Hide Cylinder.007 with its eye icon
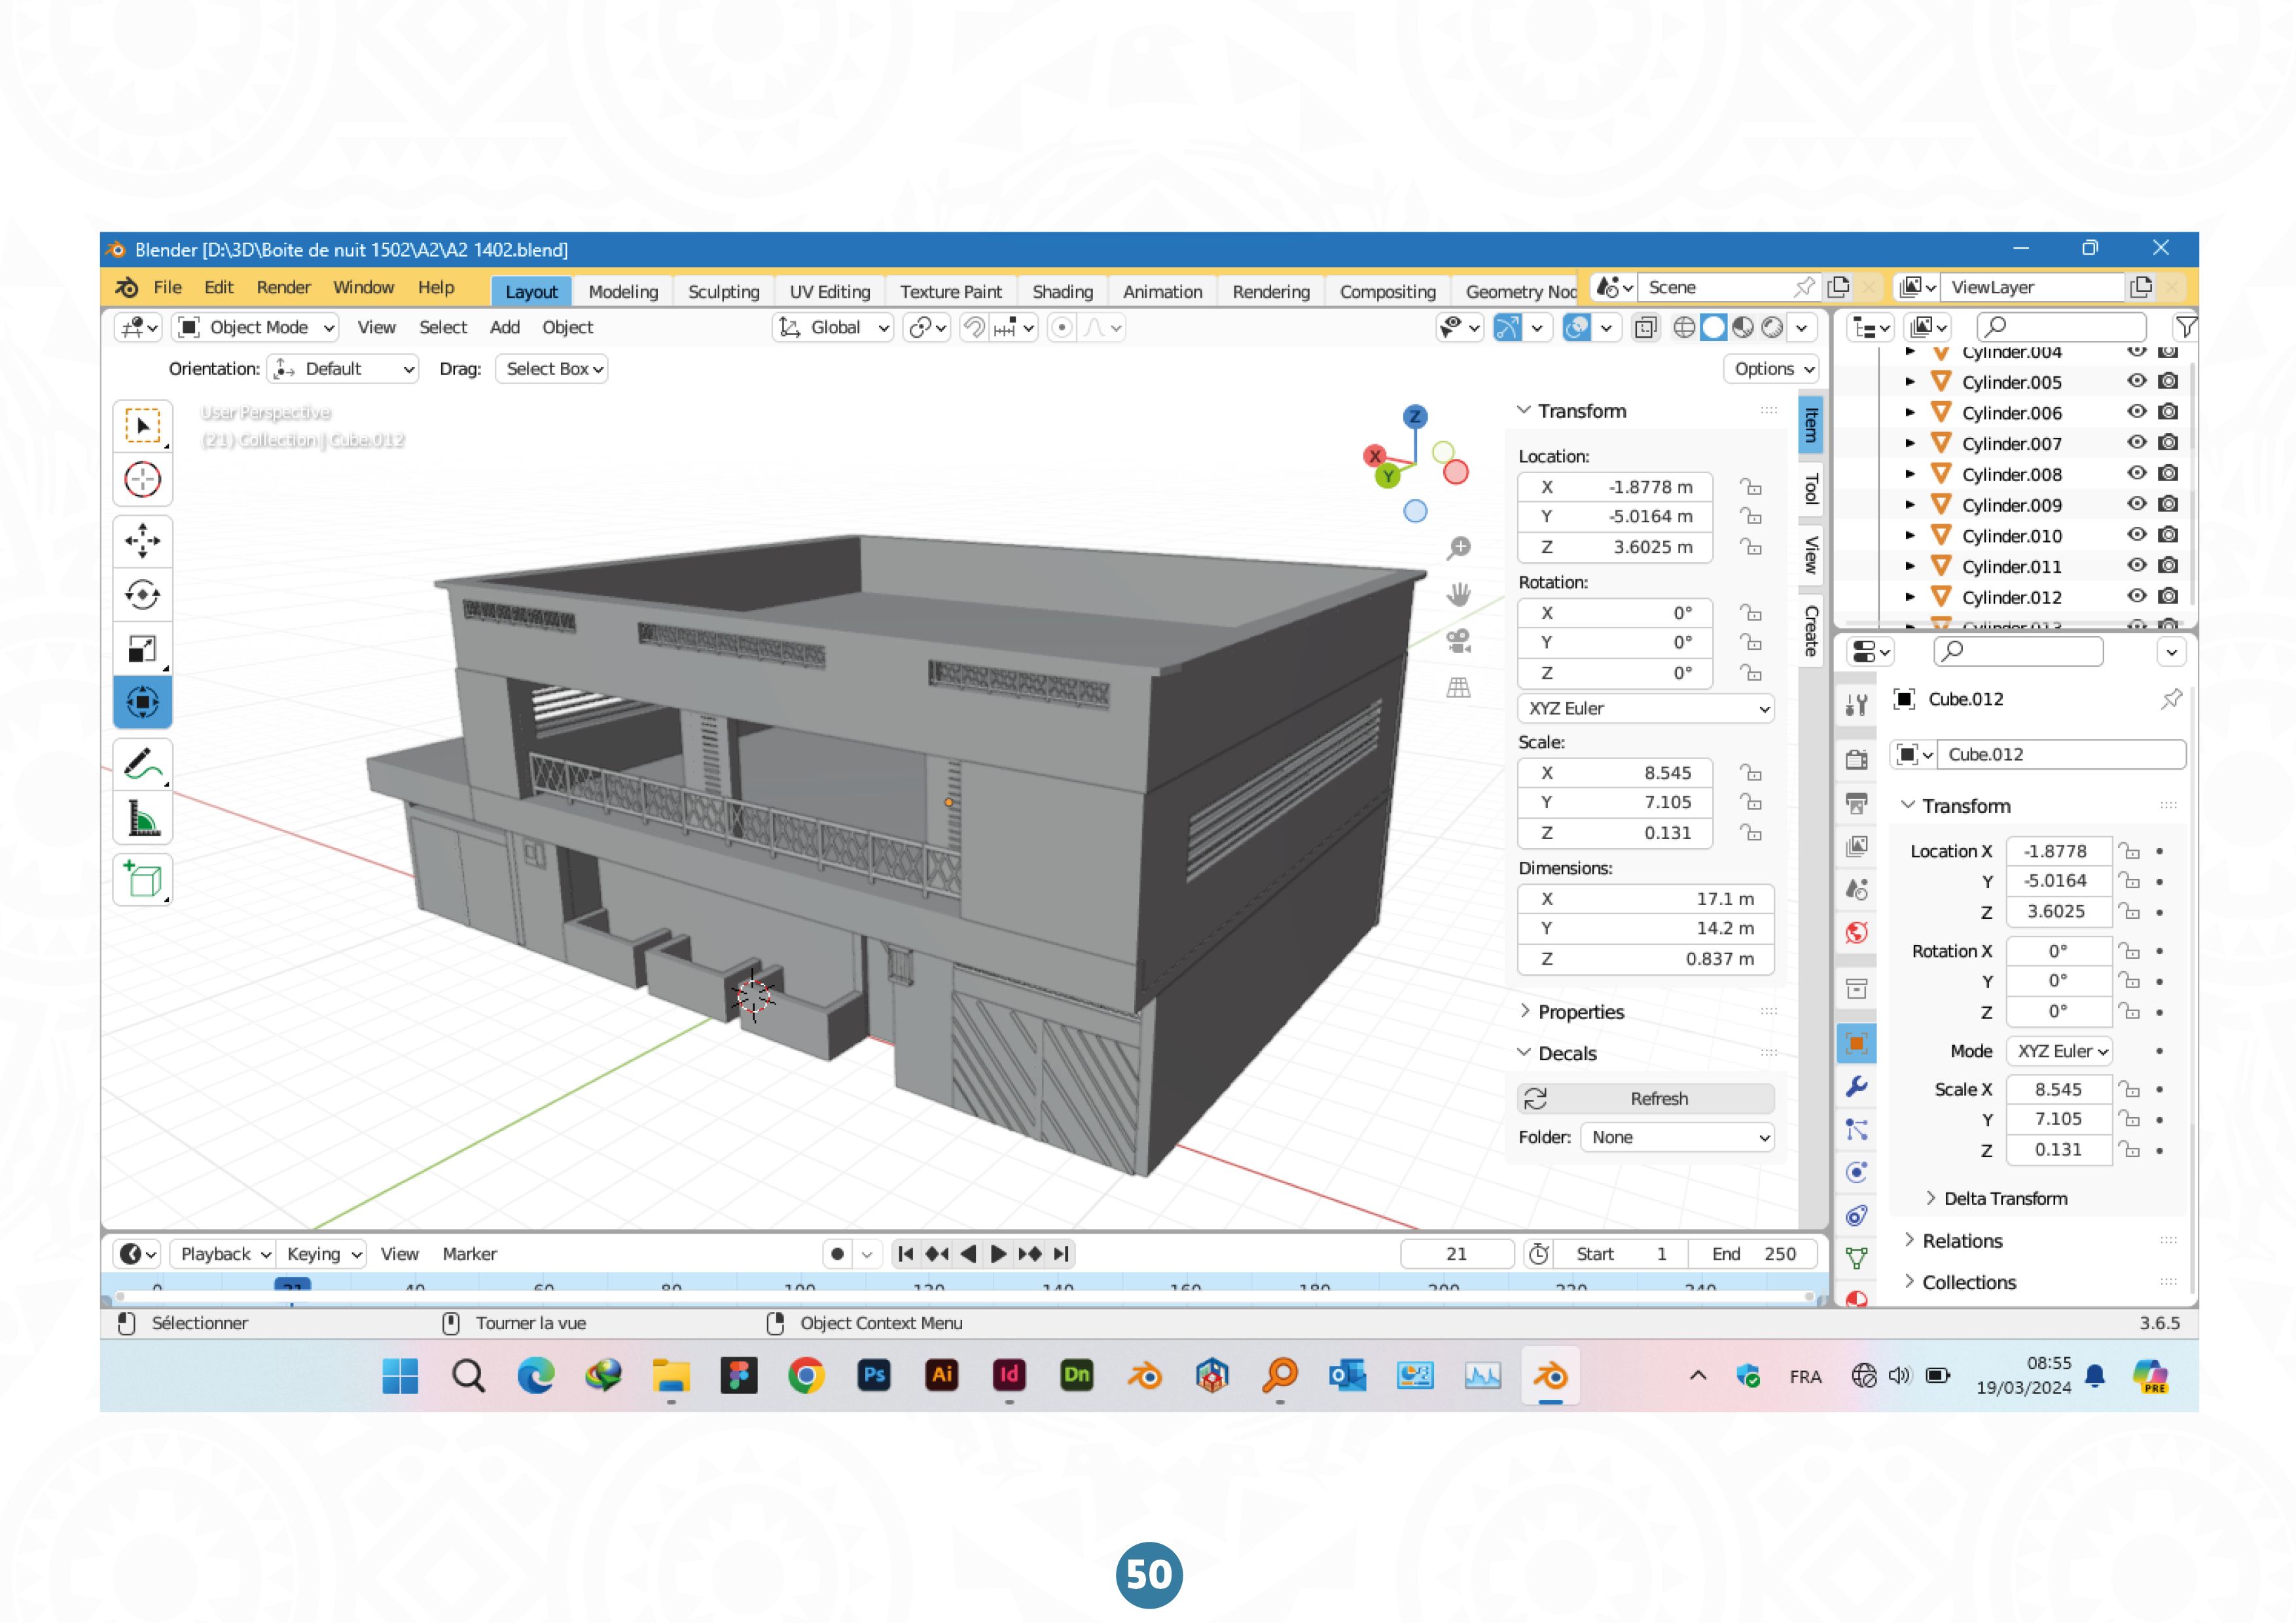The image size is (2296, 1623). point(2136,442)
